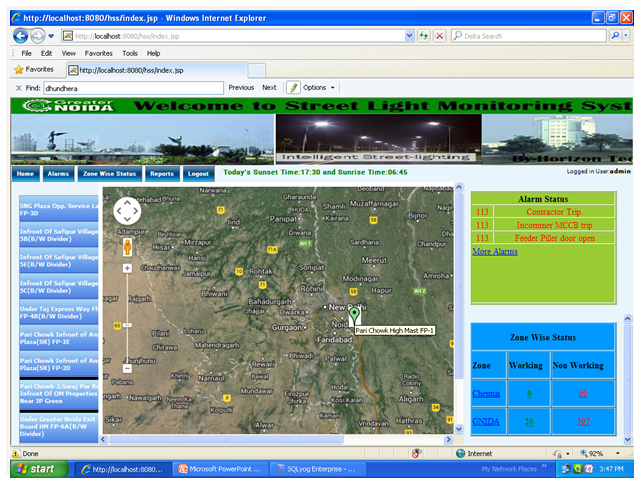The image size is (636, 480).
Task: Zoom in using the map plus button
Action: pyautogui.click(x=128, y=268)
